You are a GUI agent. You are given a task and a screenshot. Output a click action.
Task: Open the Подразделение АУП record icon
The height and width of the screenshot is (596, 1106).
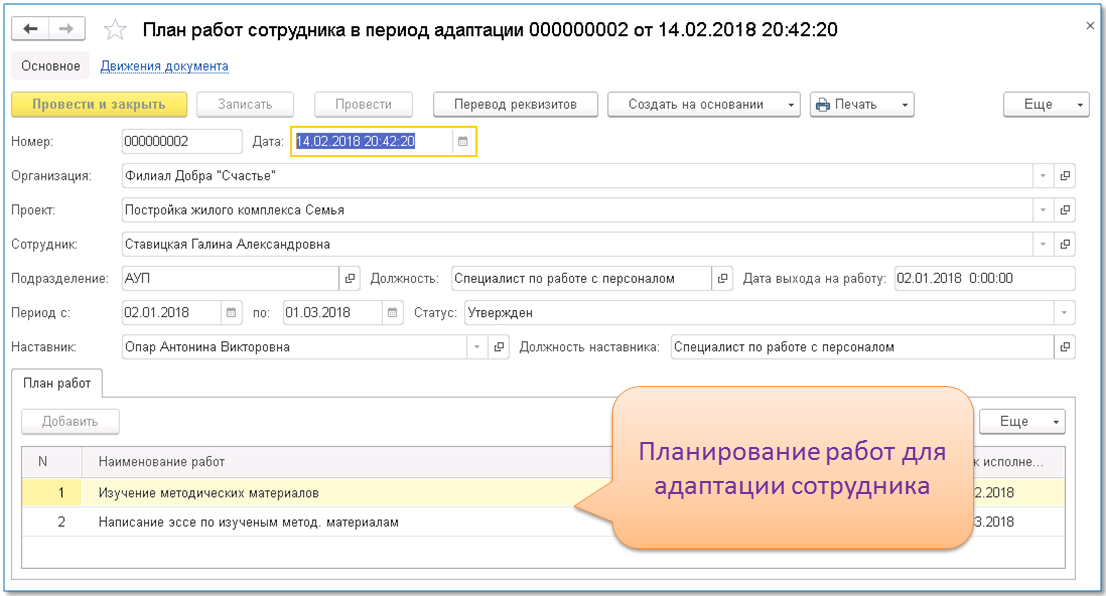350,279
